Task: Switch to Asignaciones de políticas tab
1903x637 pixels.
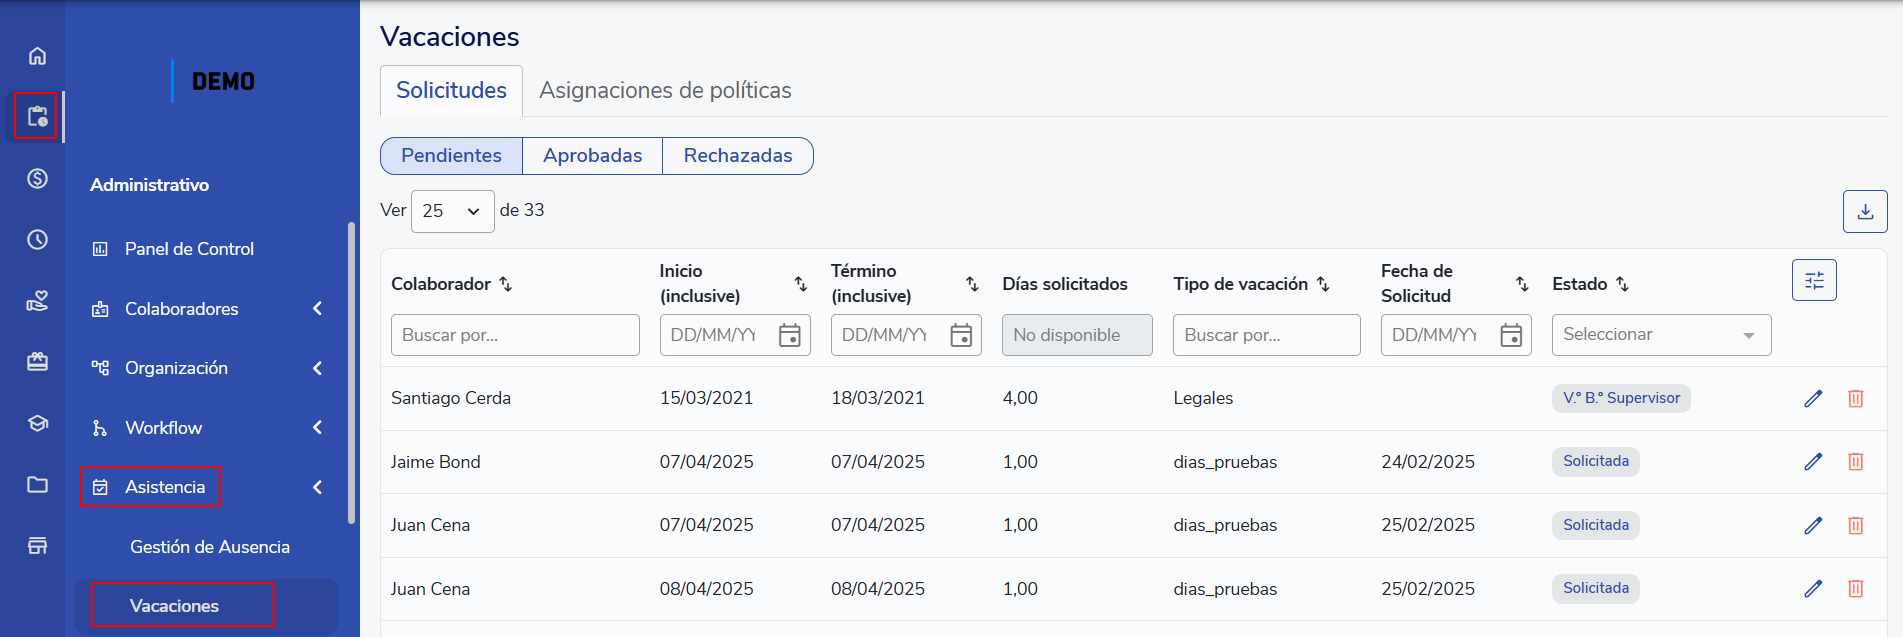Action: (665, 90)
